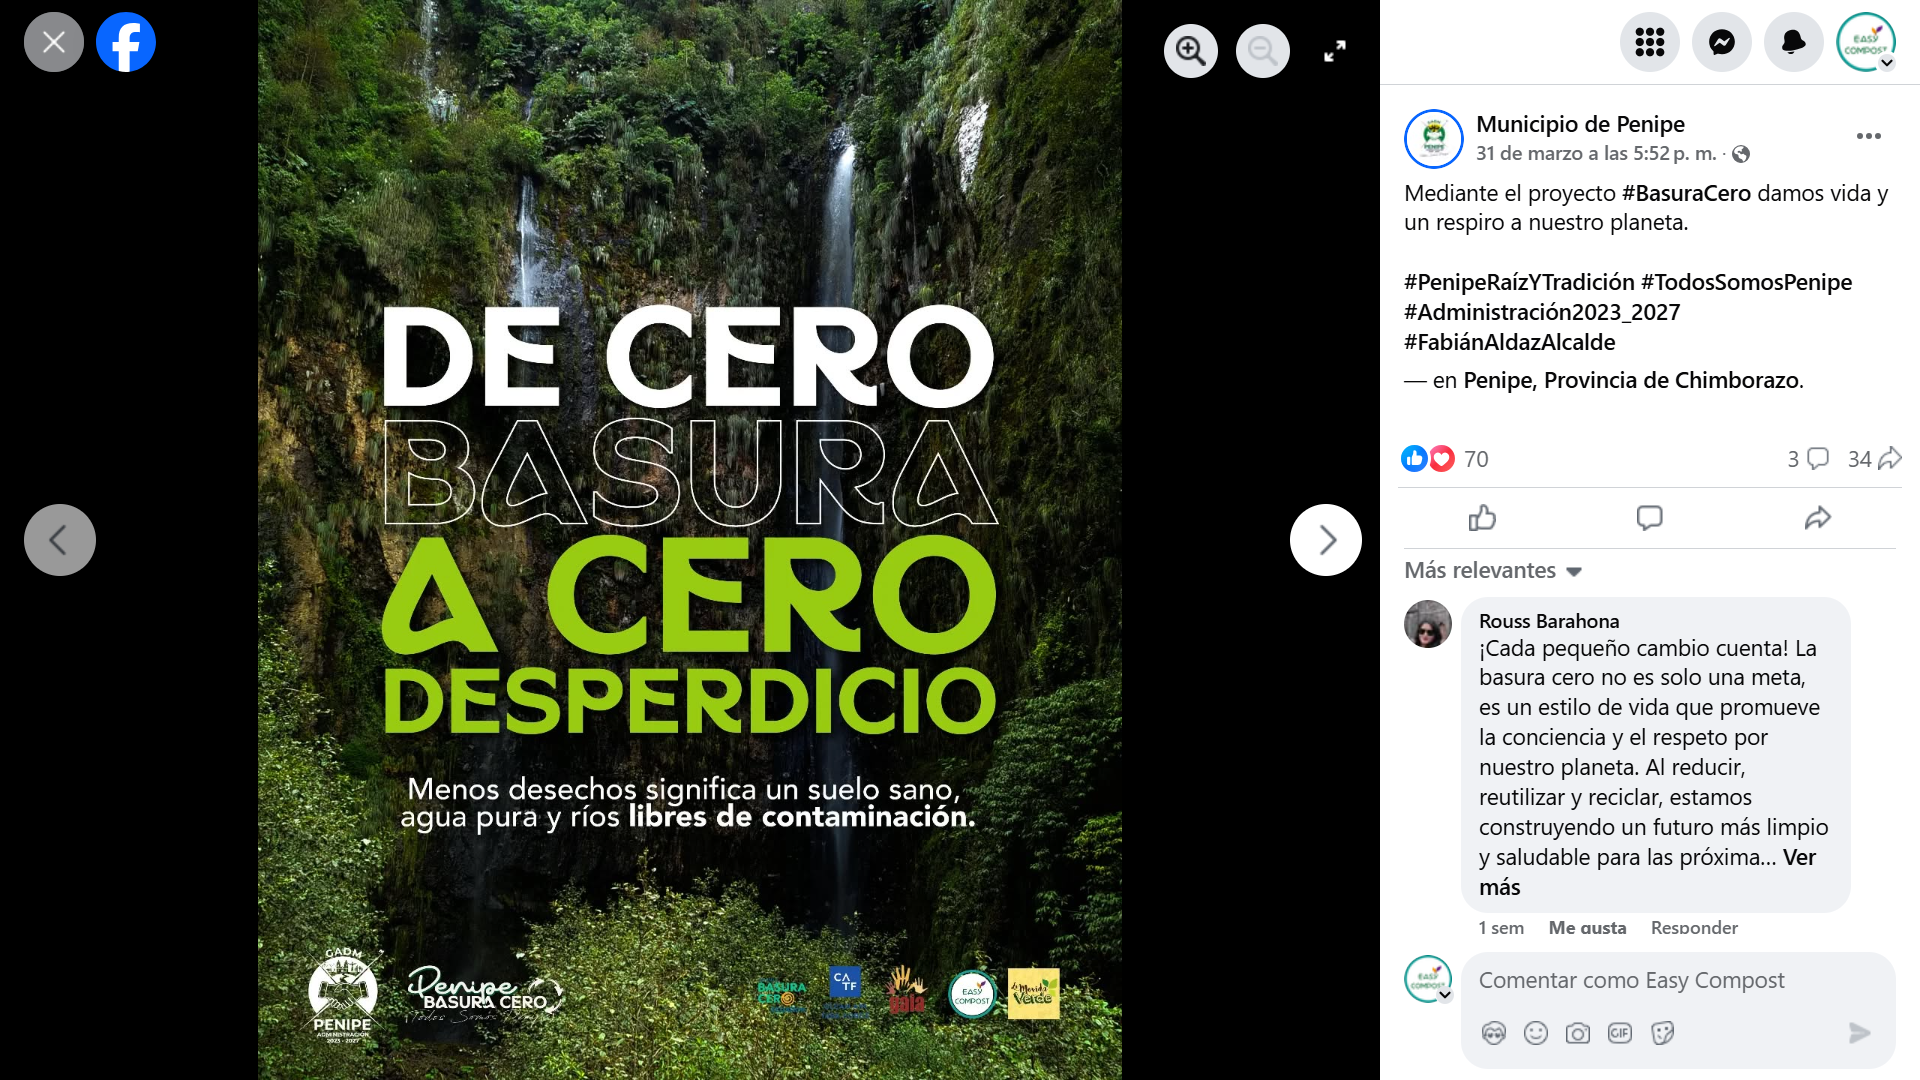The image size is (1920, 1080).
Task: Zoom in on the photo
Action: [1190, 50]
